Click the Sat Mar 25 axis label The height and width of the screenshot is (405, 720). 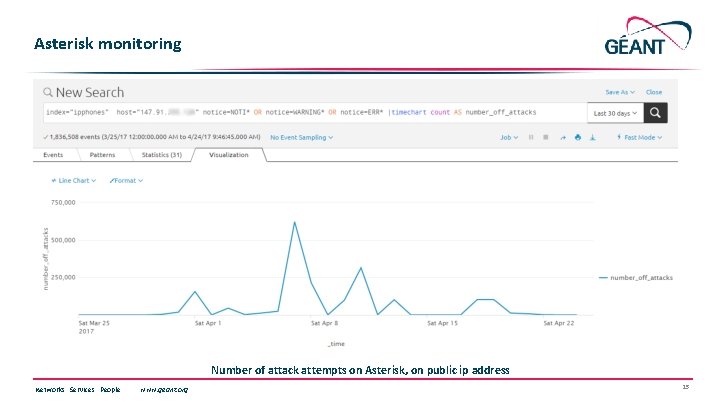[94, 323]
